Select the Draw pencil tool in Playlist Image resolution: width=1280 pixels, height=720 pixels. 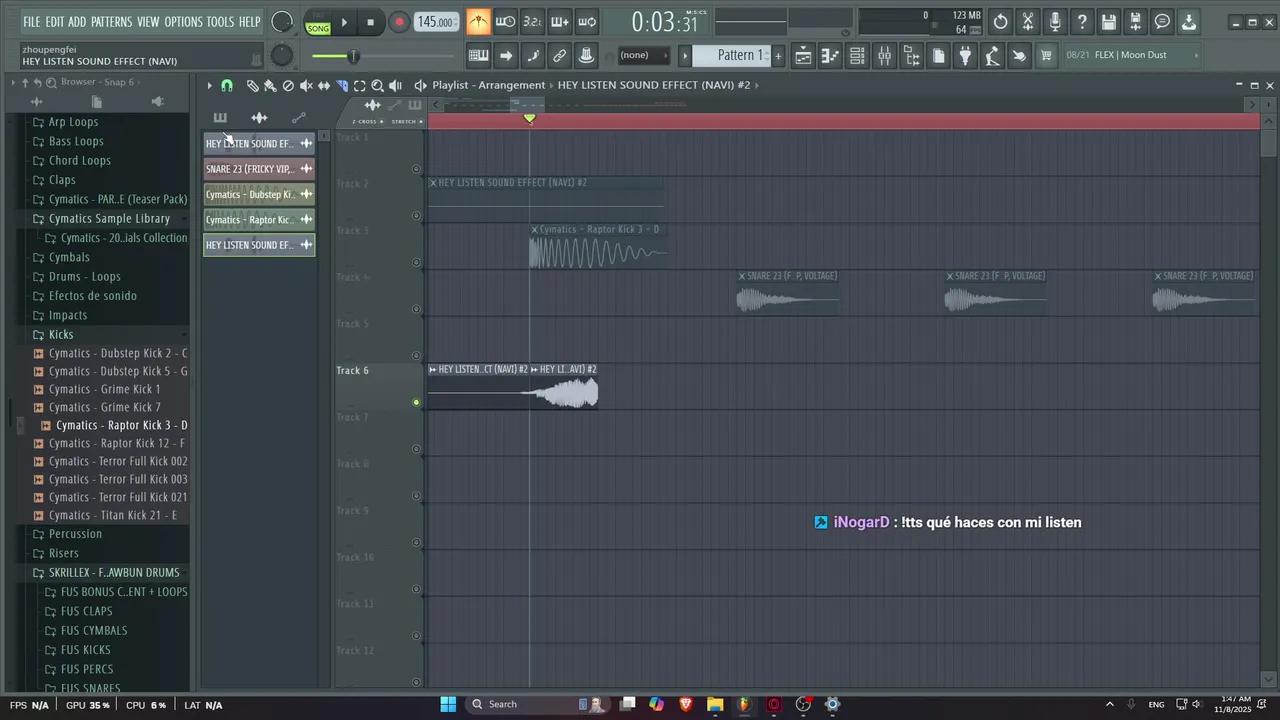point(253,86)
